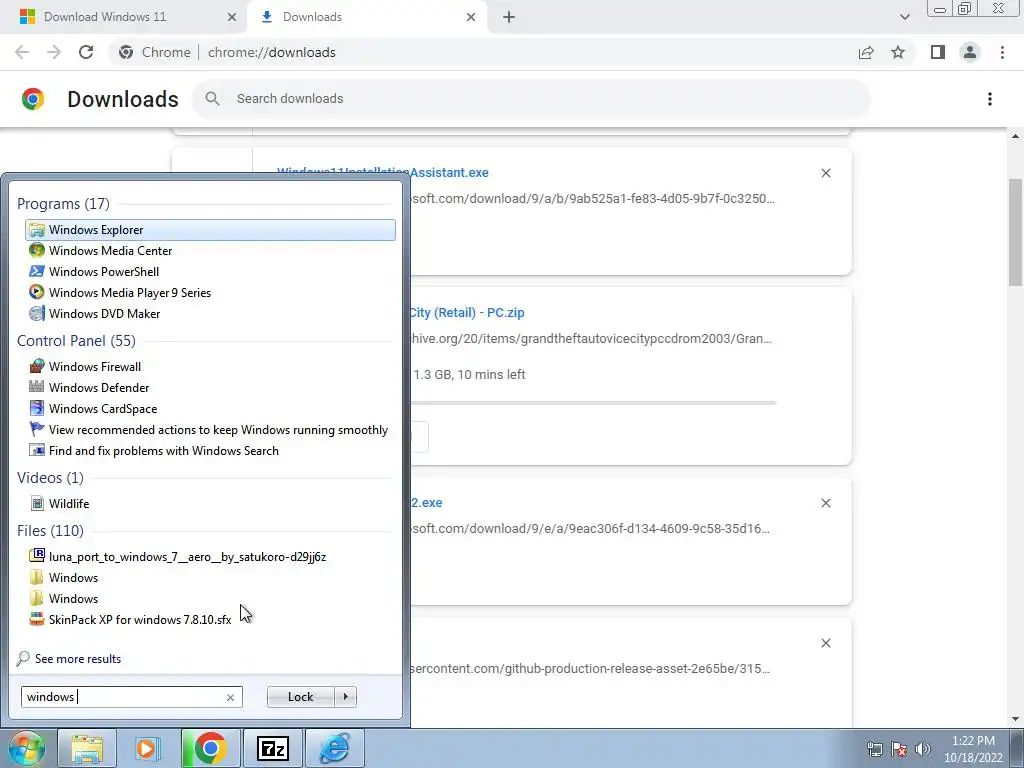1024x768 pixels.
Task: Click the Search downloads field
Action: click(532, 99)
